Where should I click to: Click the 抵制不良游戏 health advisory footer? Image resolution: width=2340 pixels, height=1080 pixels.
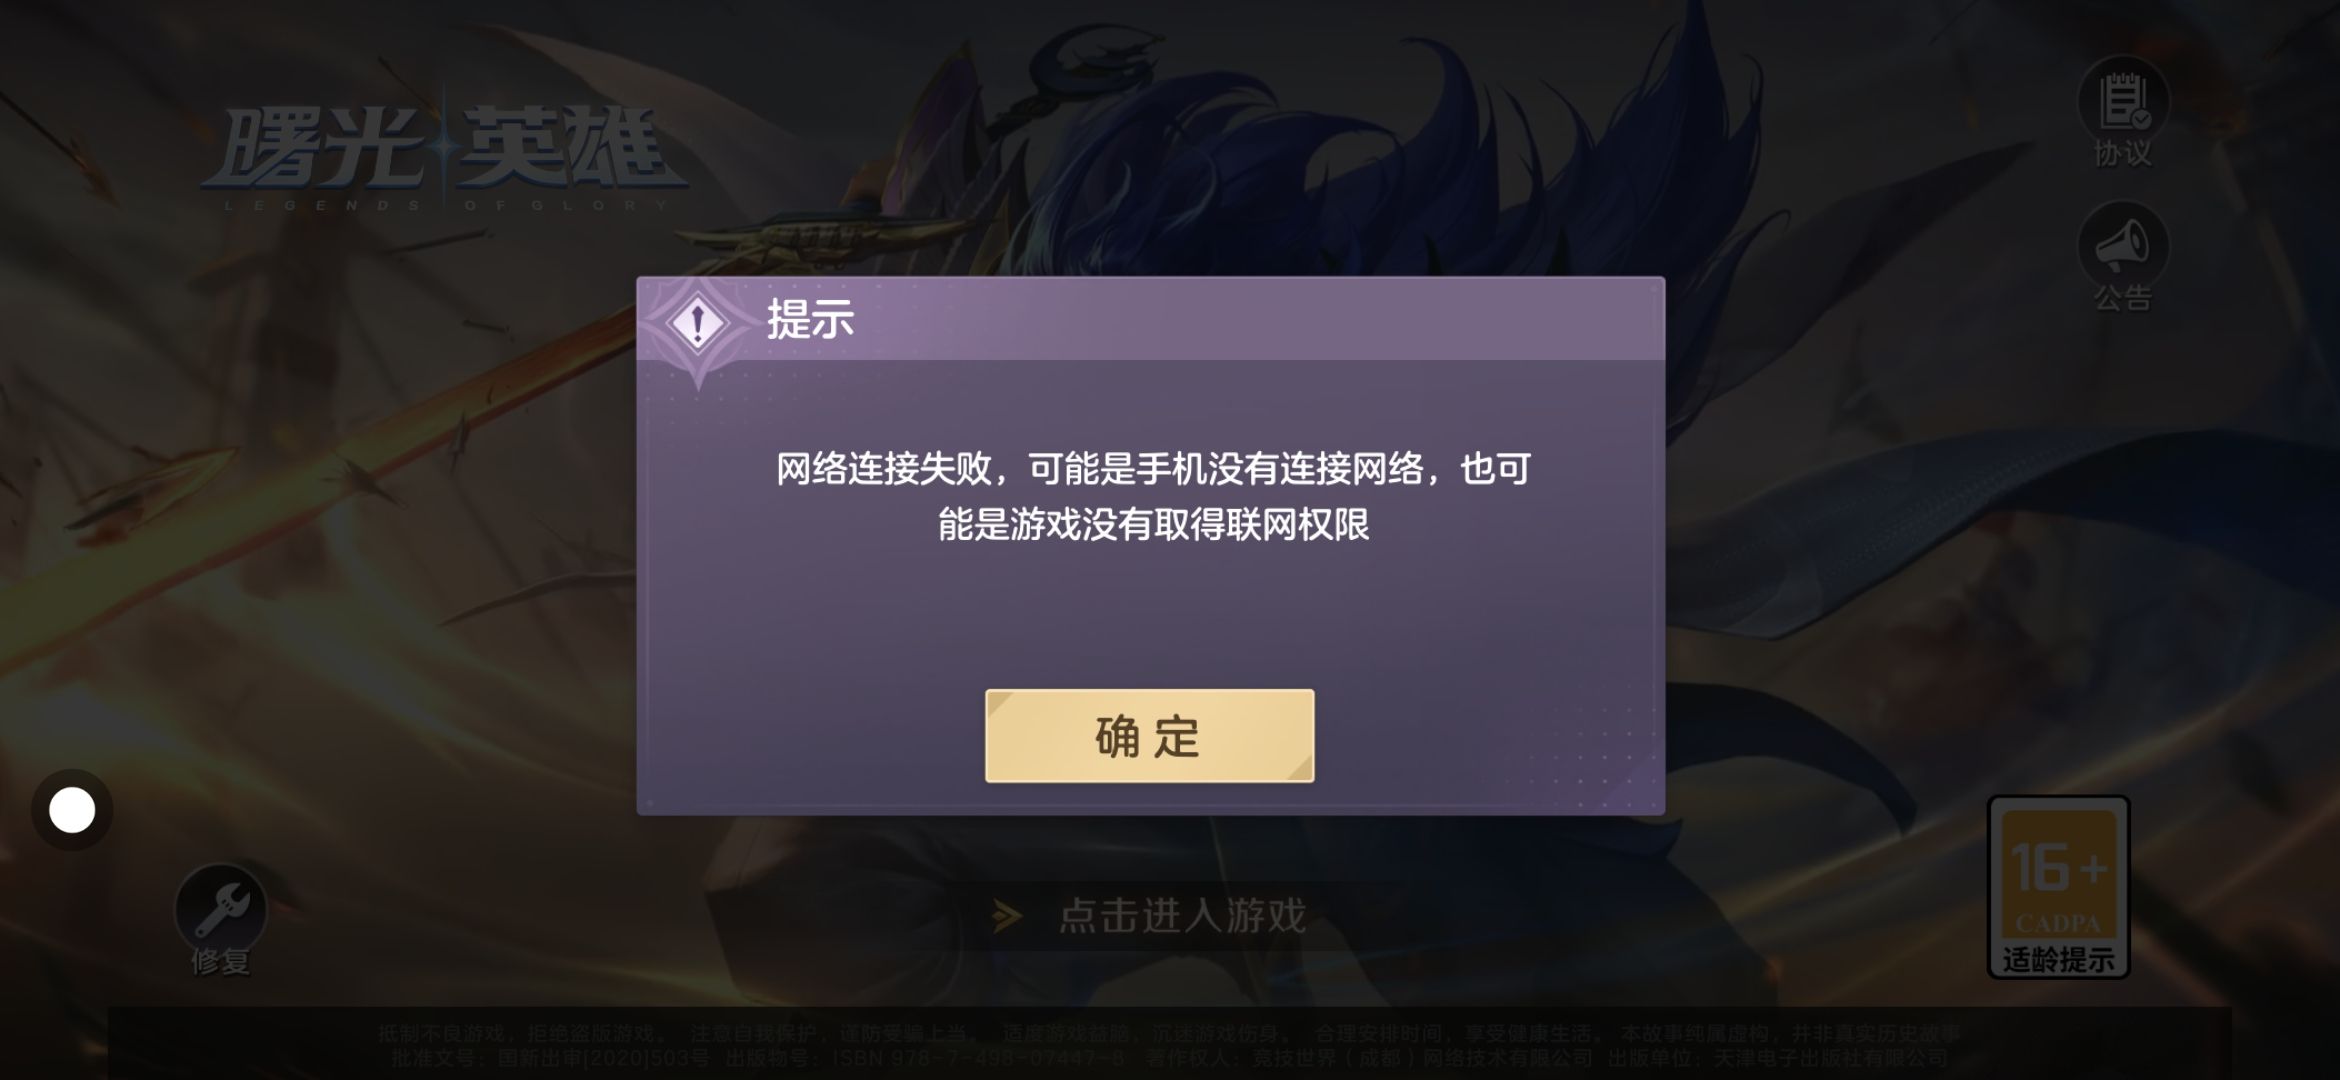tap(1169, 1033)
